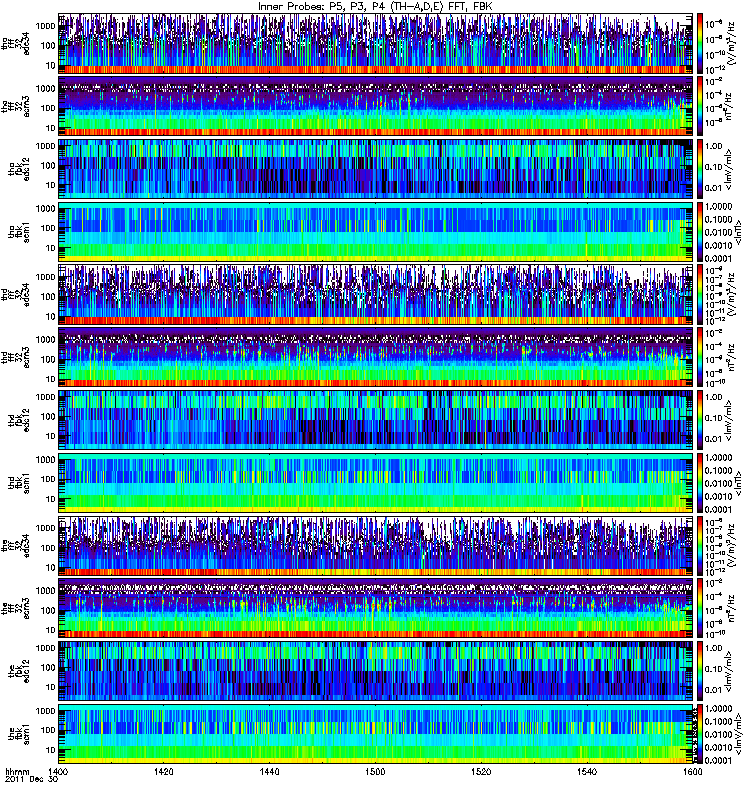Click the 1400 time axis label
This screenshot has width=750, height=800.
58,771
